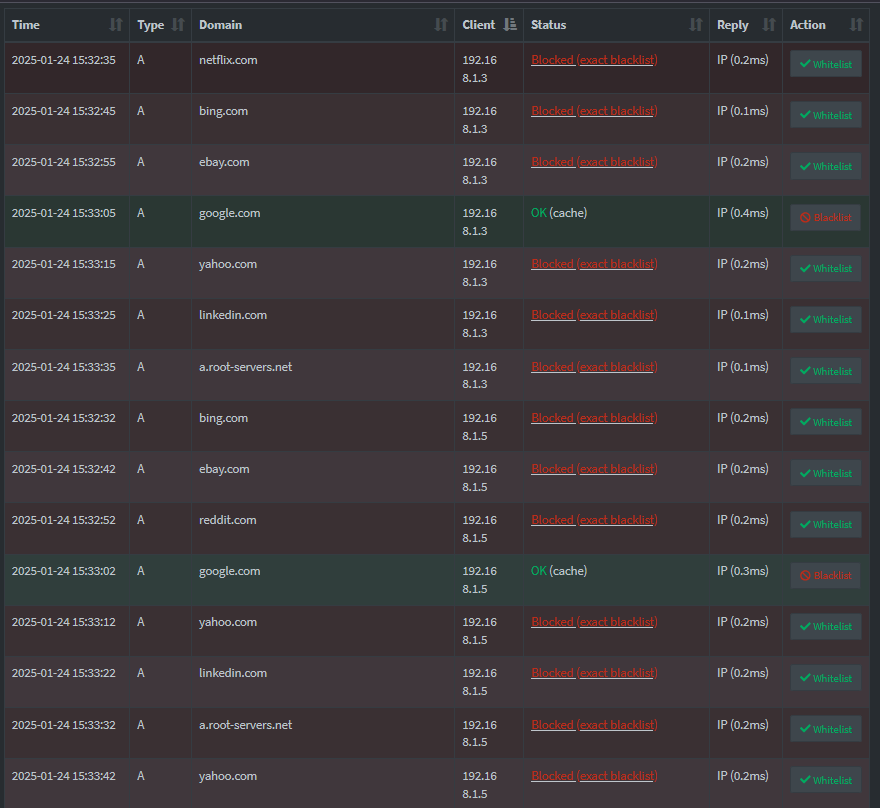This screenshot has width=880, height=808.
Task: Click client 192.168.1.5 in reddit.com row
Action: (479, 529)
